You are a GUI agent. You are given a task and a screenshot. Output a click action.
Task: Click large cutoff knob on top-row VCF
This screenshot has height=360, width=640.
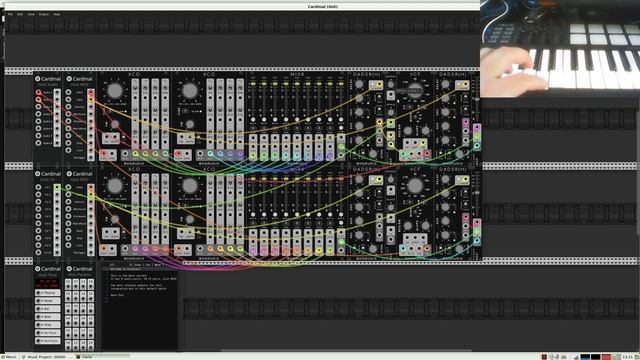click(x=415, y=91)
